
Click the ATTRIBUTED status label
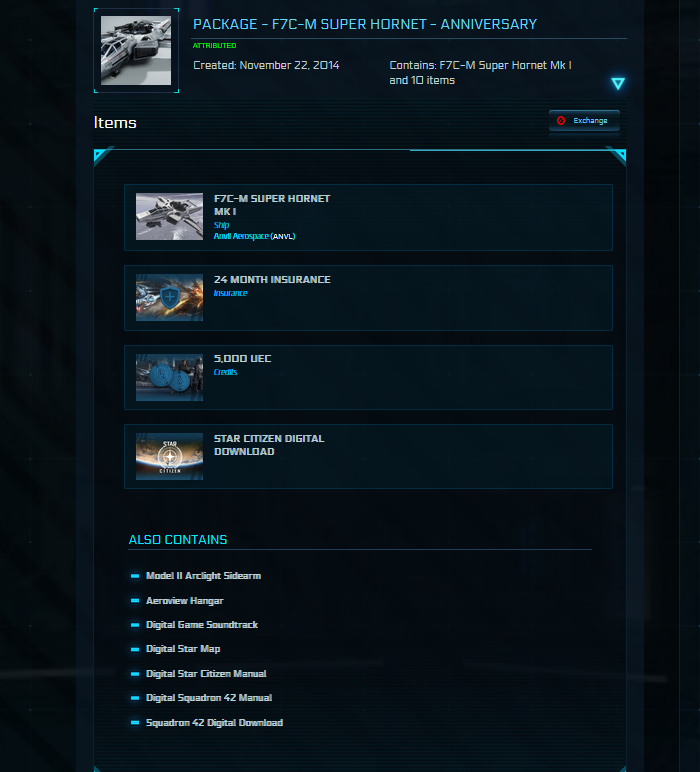[215, 45]
